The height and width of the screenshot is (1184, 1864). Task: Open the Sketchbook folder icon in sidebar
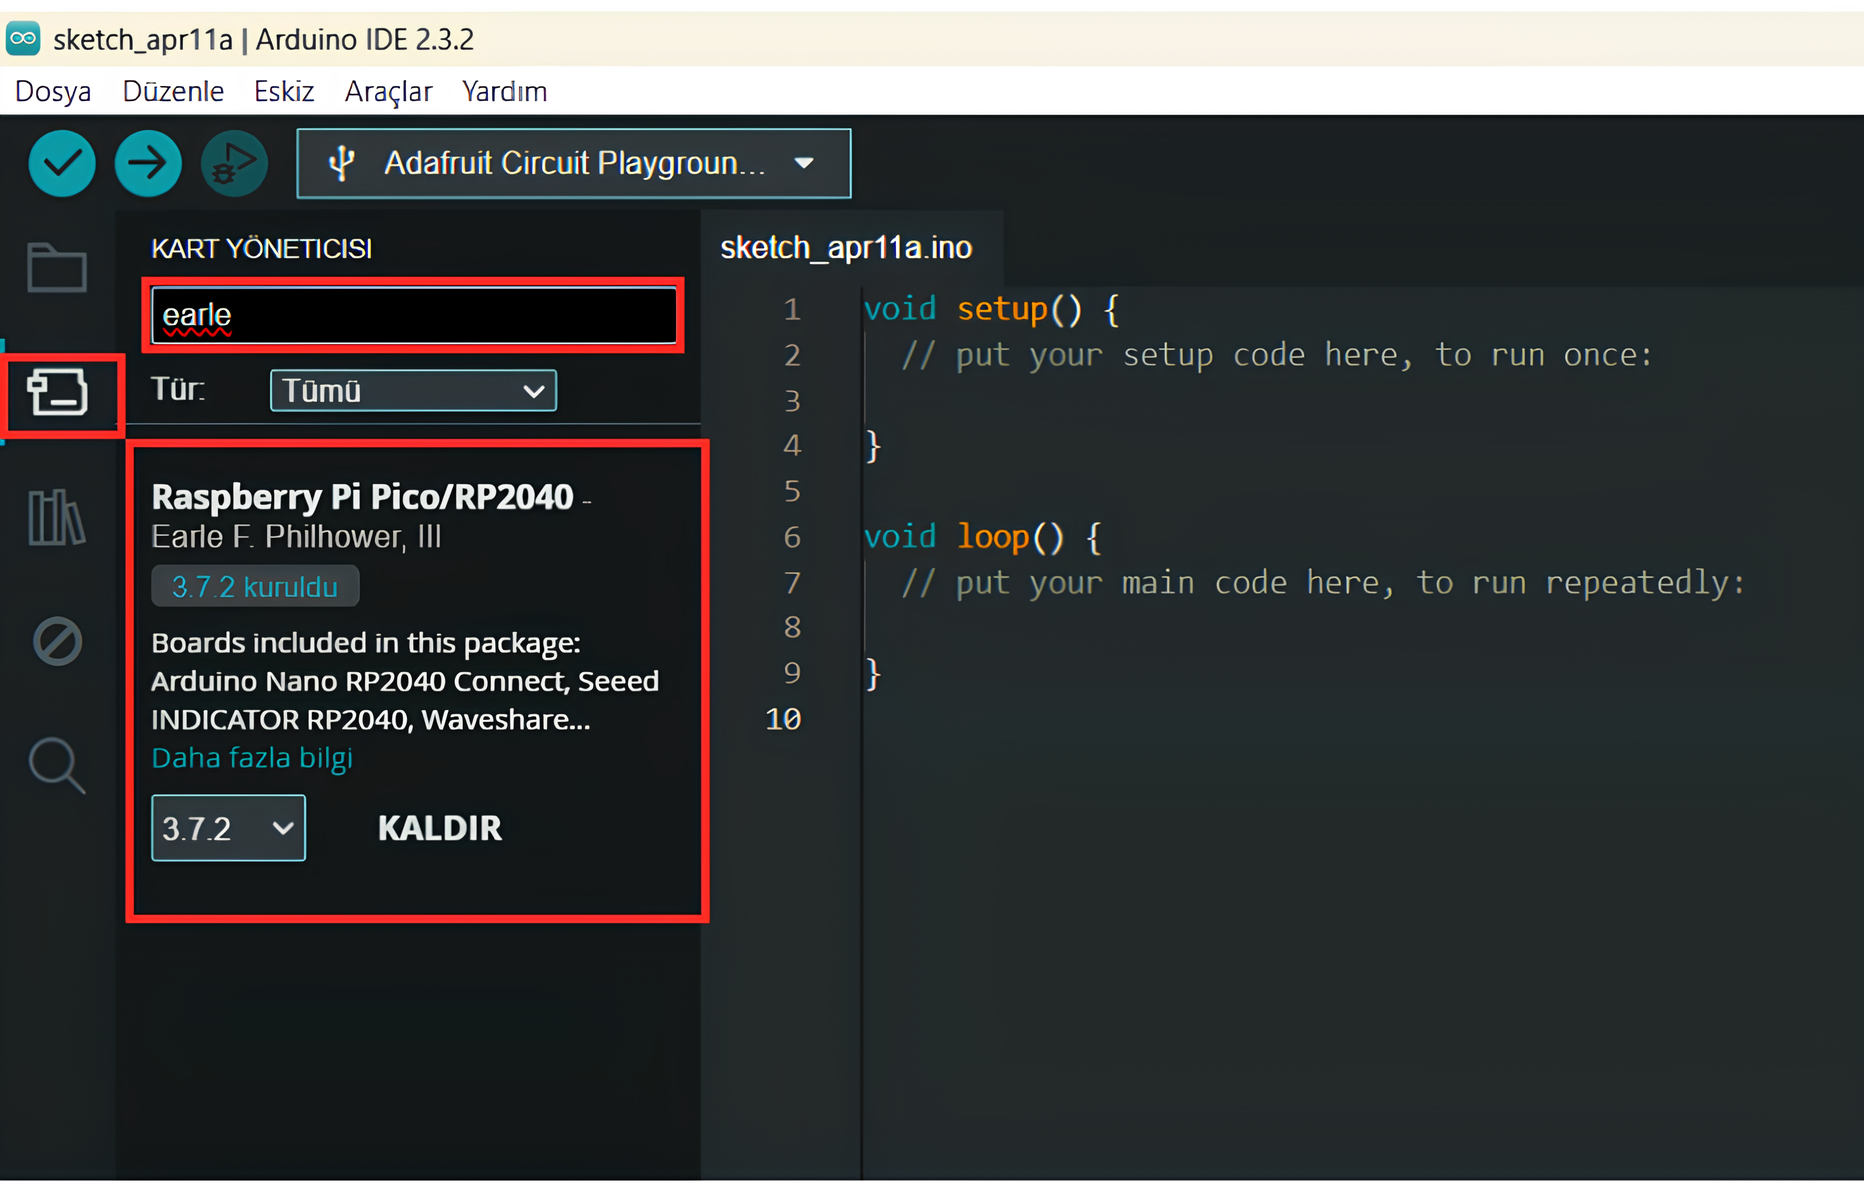pyautogui.click(x=57, y=267)
